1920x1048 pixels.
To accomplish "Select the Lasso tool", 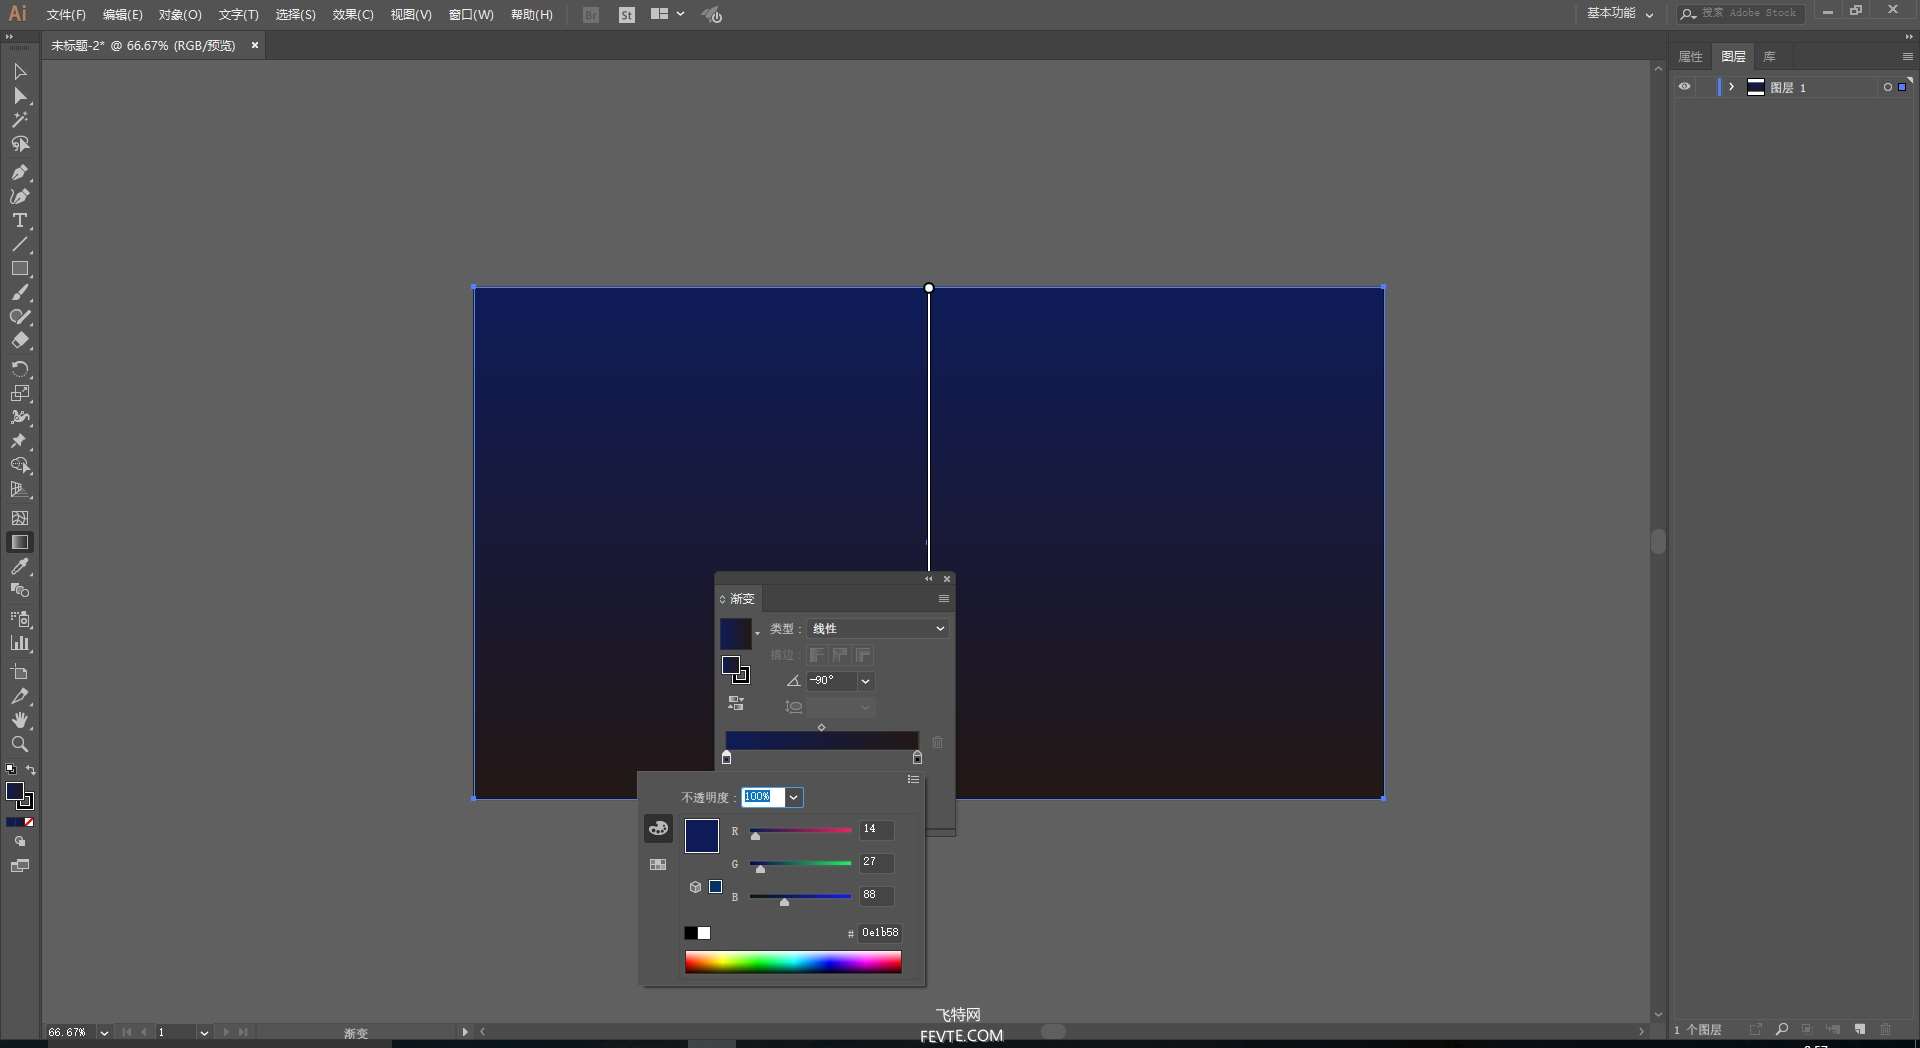I will click(19, 145).
